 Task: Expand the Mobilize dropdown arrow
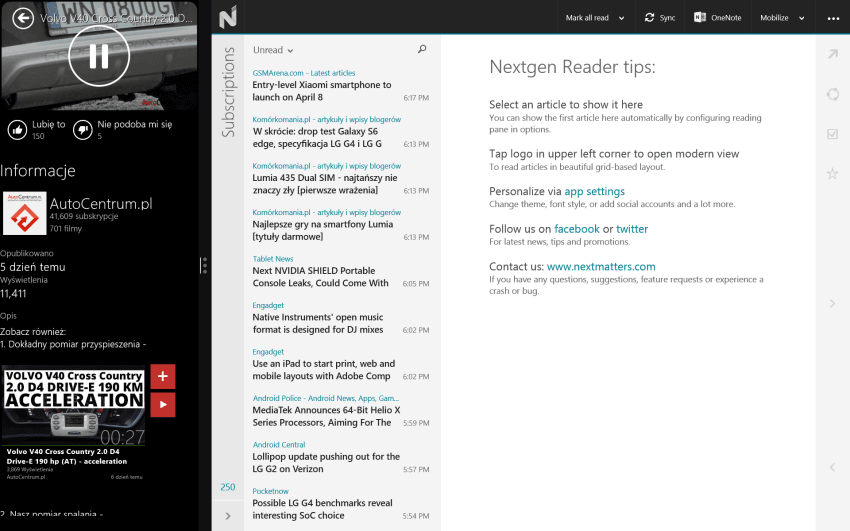[x=802, y=18]
